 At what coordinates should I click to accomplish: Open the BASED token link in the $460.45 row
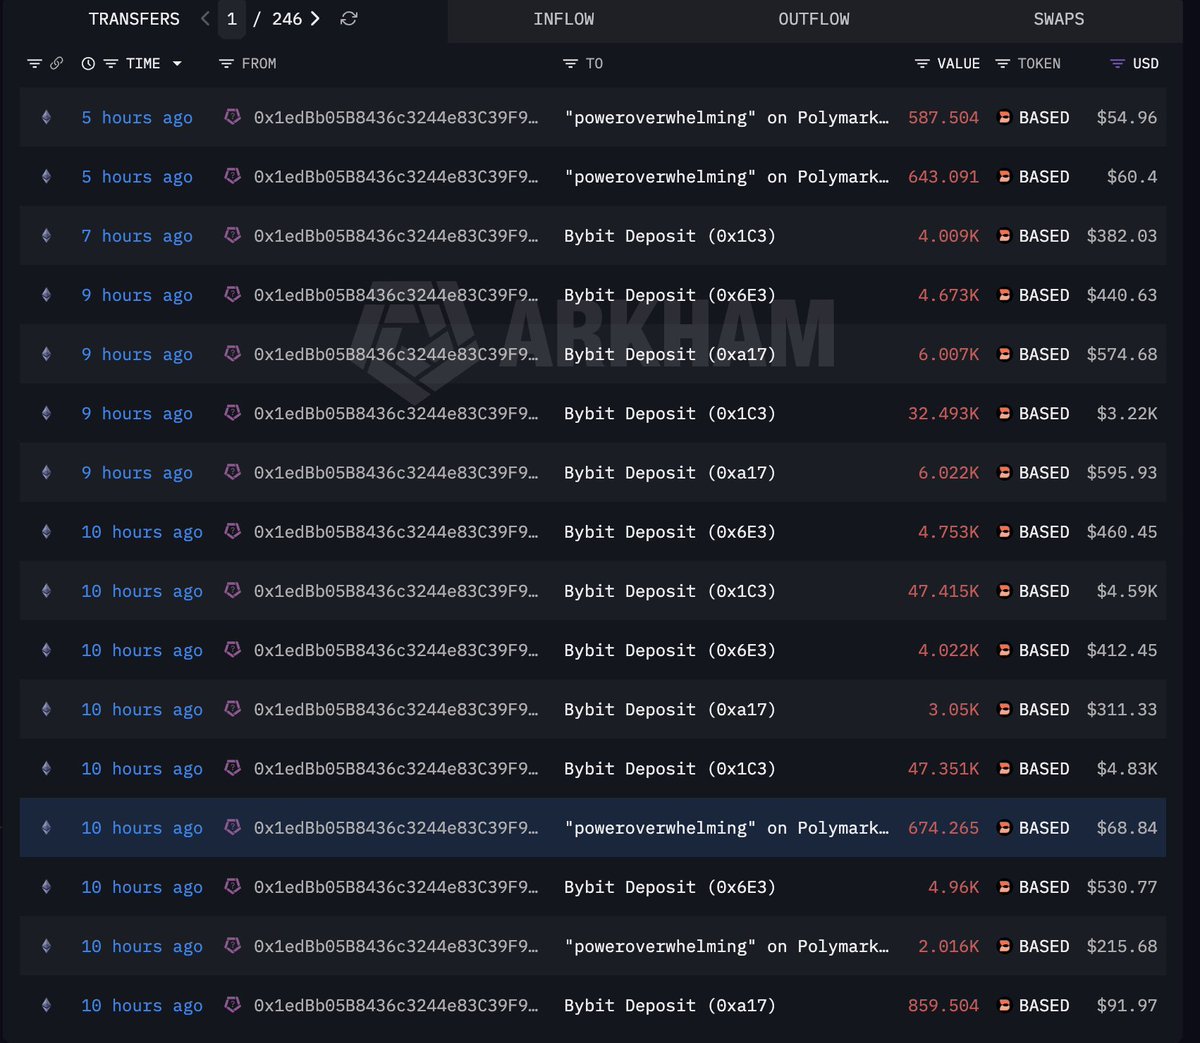point(1044,531)
